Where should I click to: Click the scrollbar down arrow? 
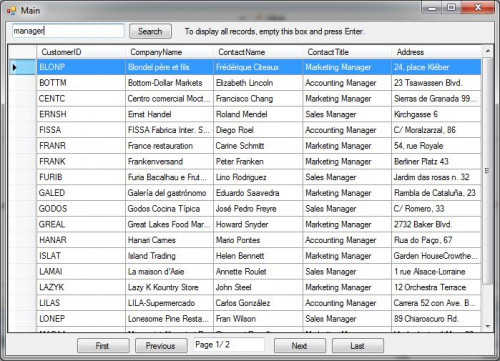(488, 326)
